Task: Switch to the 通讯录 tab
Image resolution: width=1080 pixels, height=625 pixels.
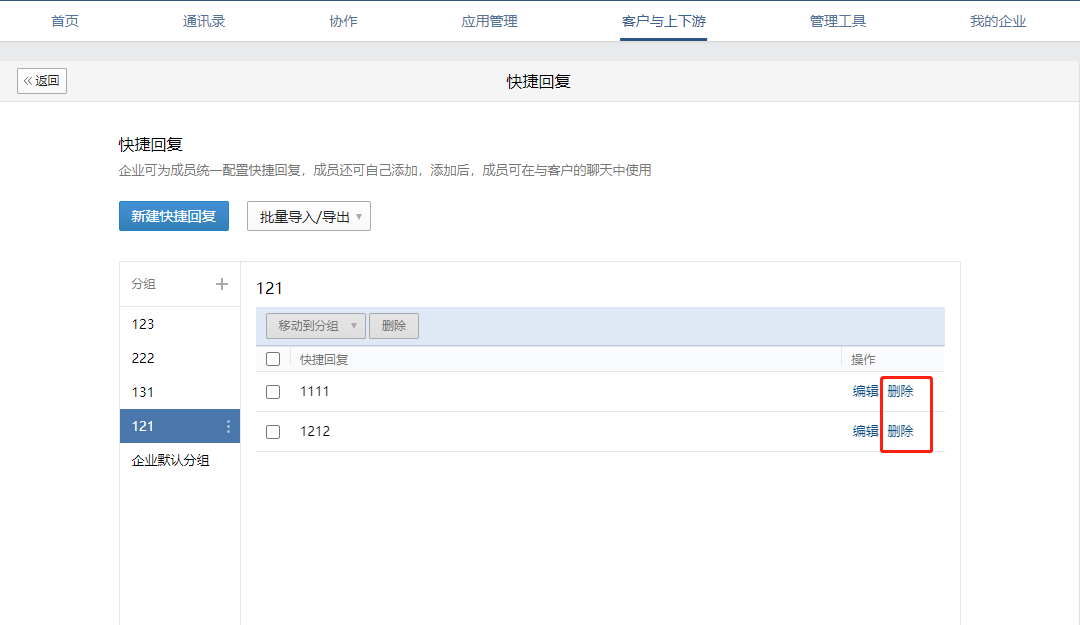Action: coord(204,21)
